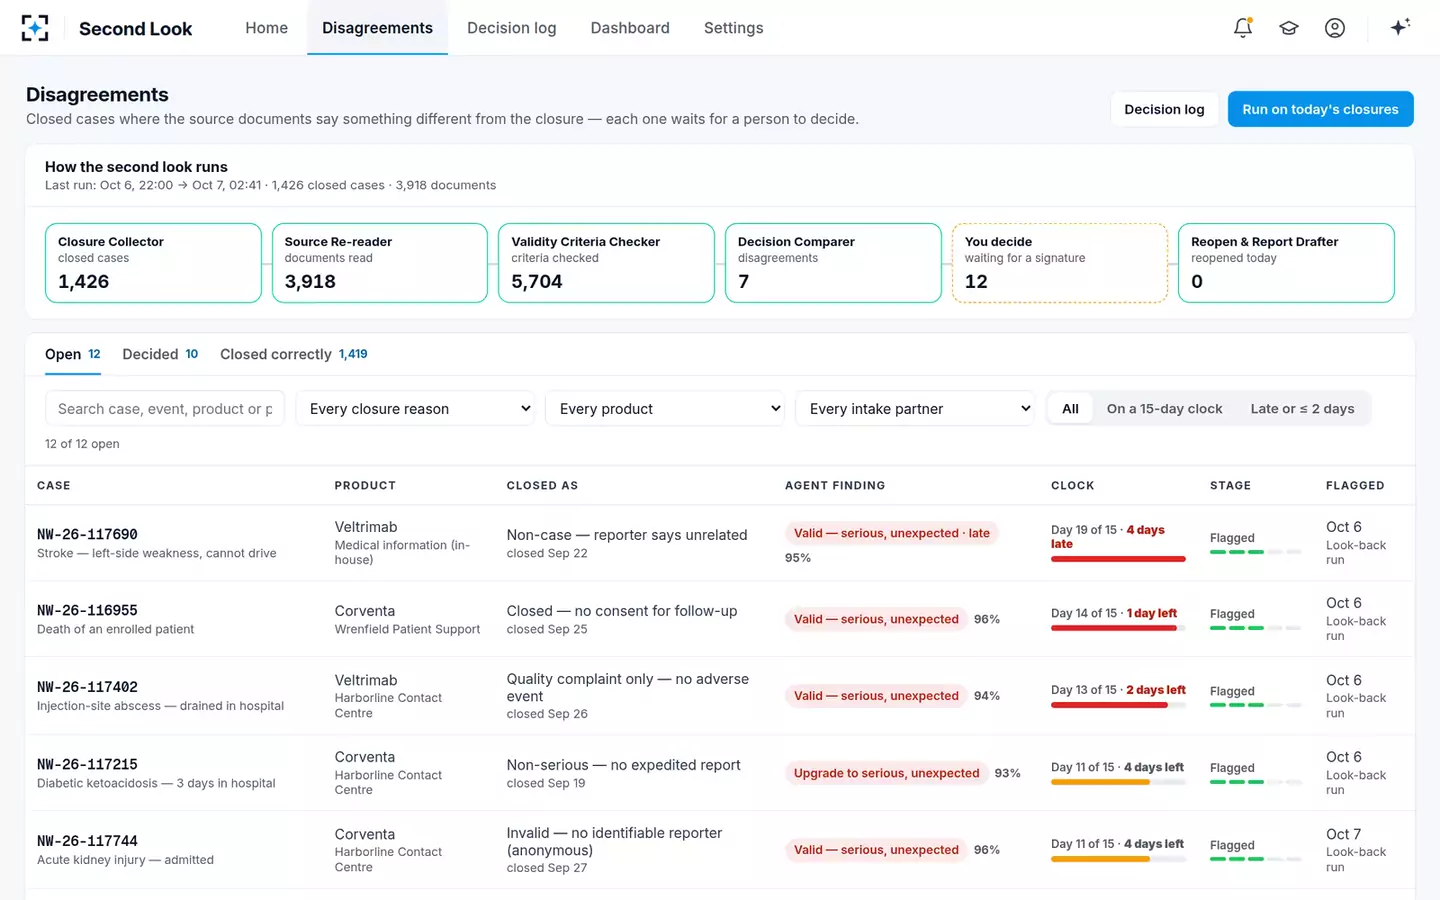Open the notifications bell
The image size is (1440, 900).
(1243, 28)
